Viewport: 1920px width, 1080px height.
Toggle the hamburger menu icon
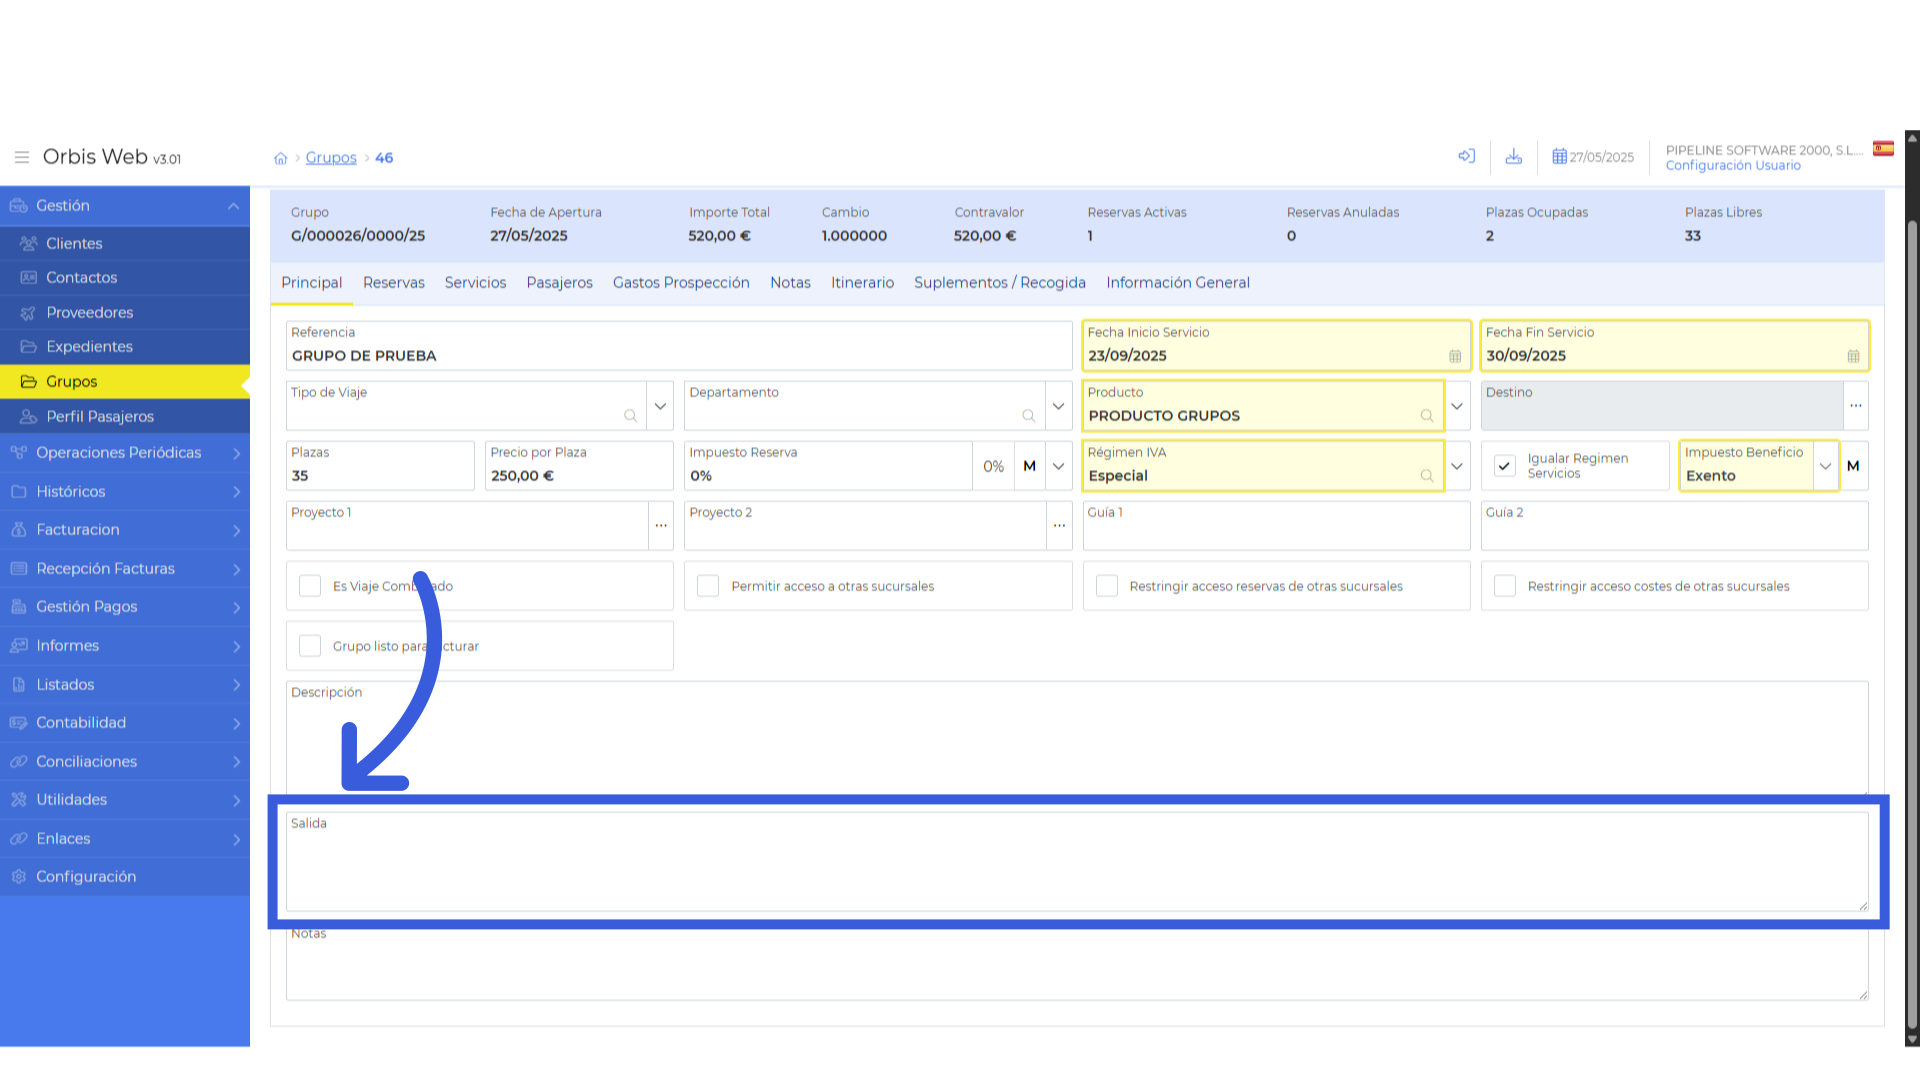pyautogui.click(x=22, y=157)
